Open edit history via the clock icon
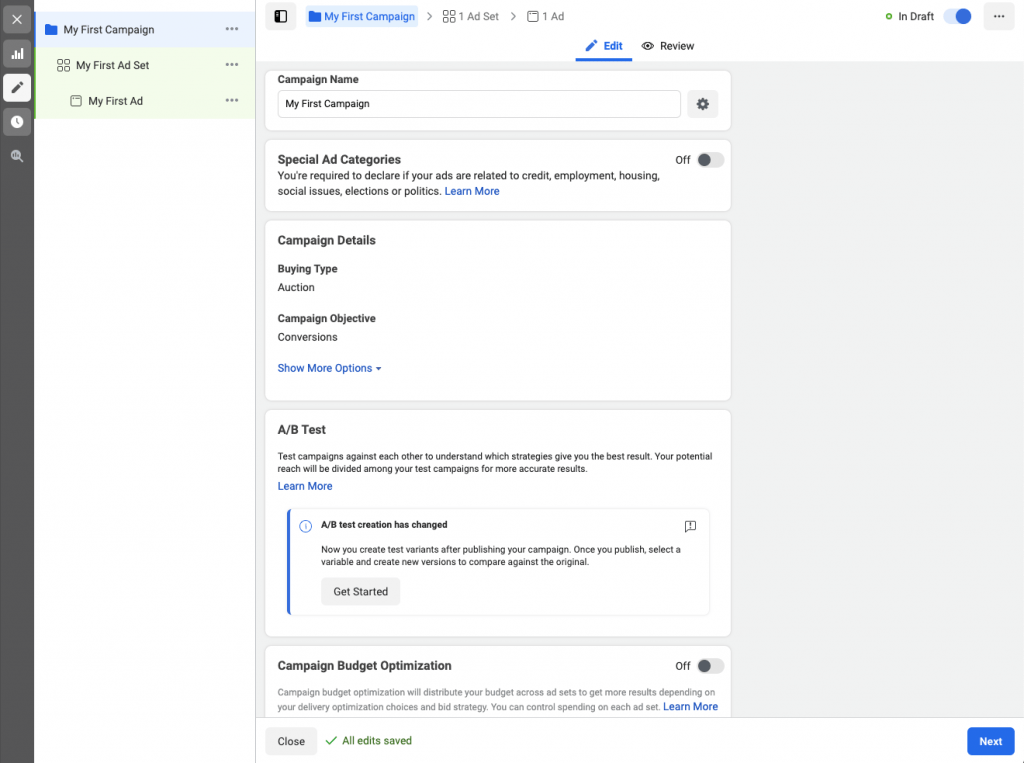Screen dimensions: 1024x763 16,121
